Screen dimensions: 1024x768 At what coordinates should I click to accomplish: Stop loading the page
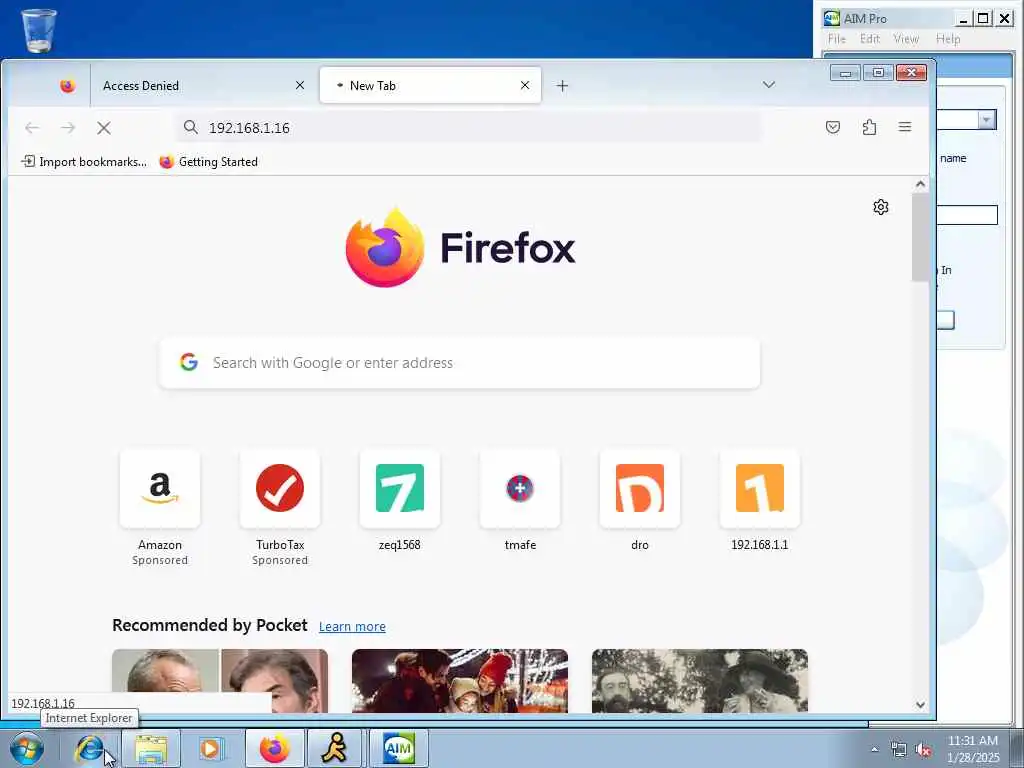104,128
